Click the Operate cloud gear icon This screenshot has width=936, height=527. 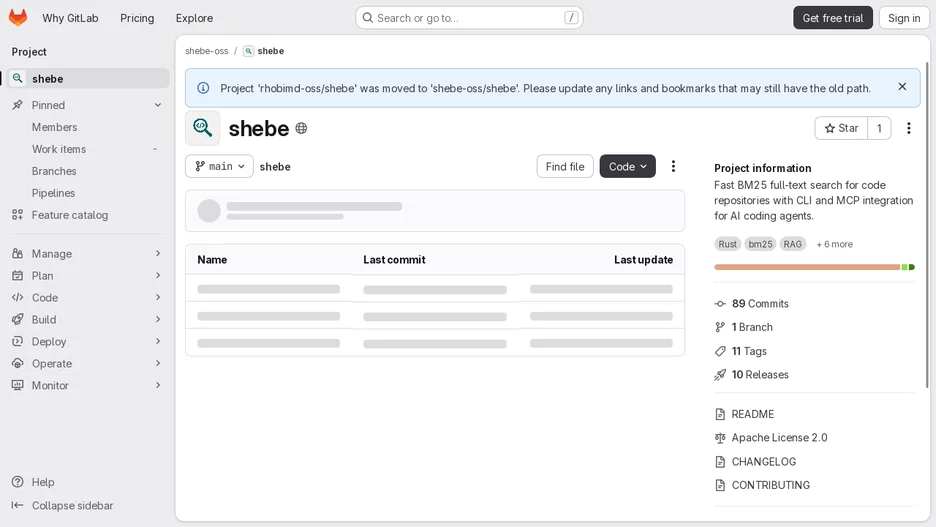(x=18, y=363)
